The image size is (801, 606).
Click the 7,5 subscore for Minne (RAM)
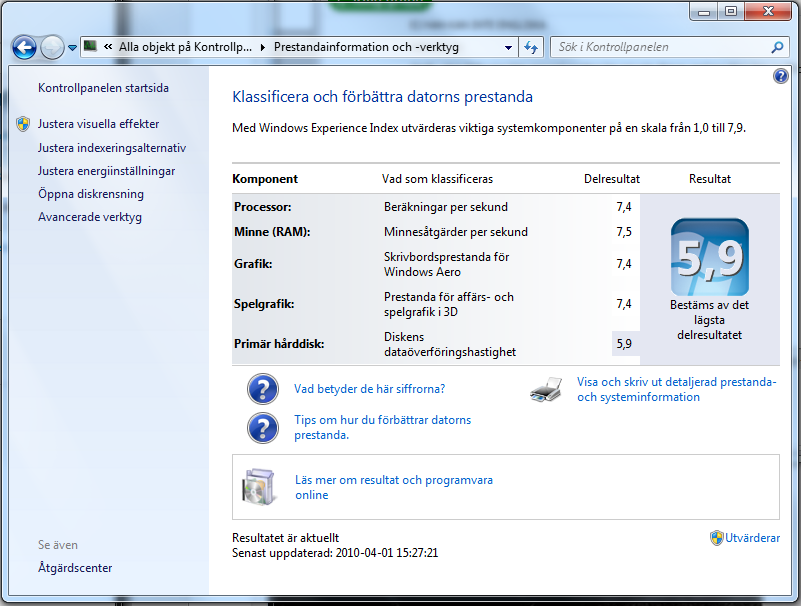pos(624,232)
